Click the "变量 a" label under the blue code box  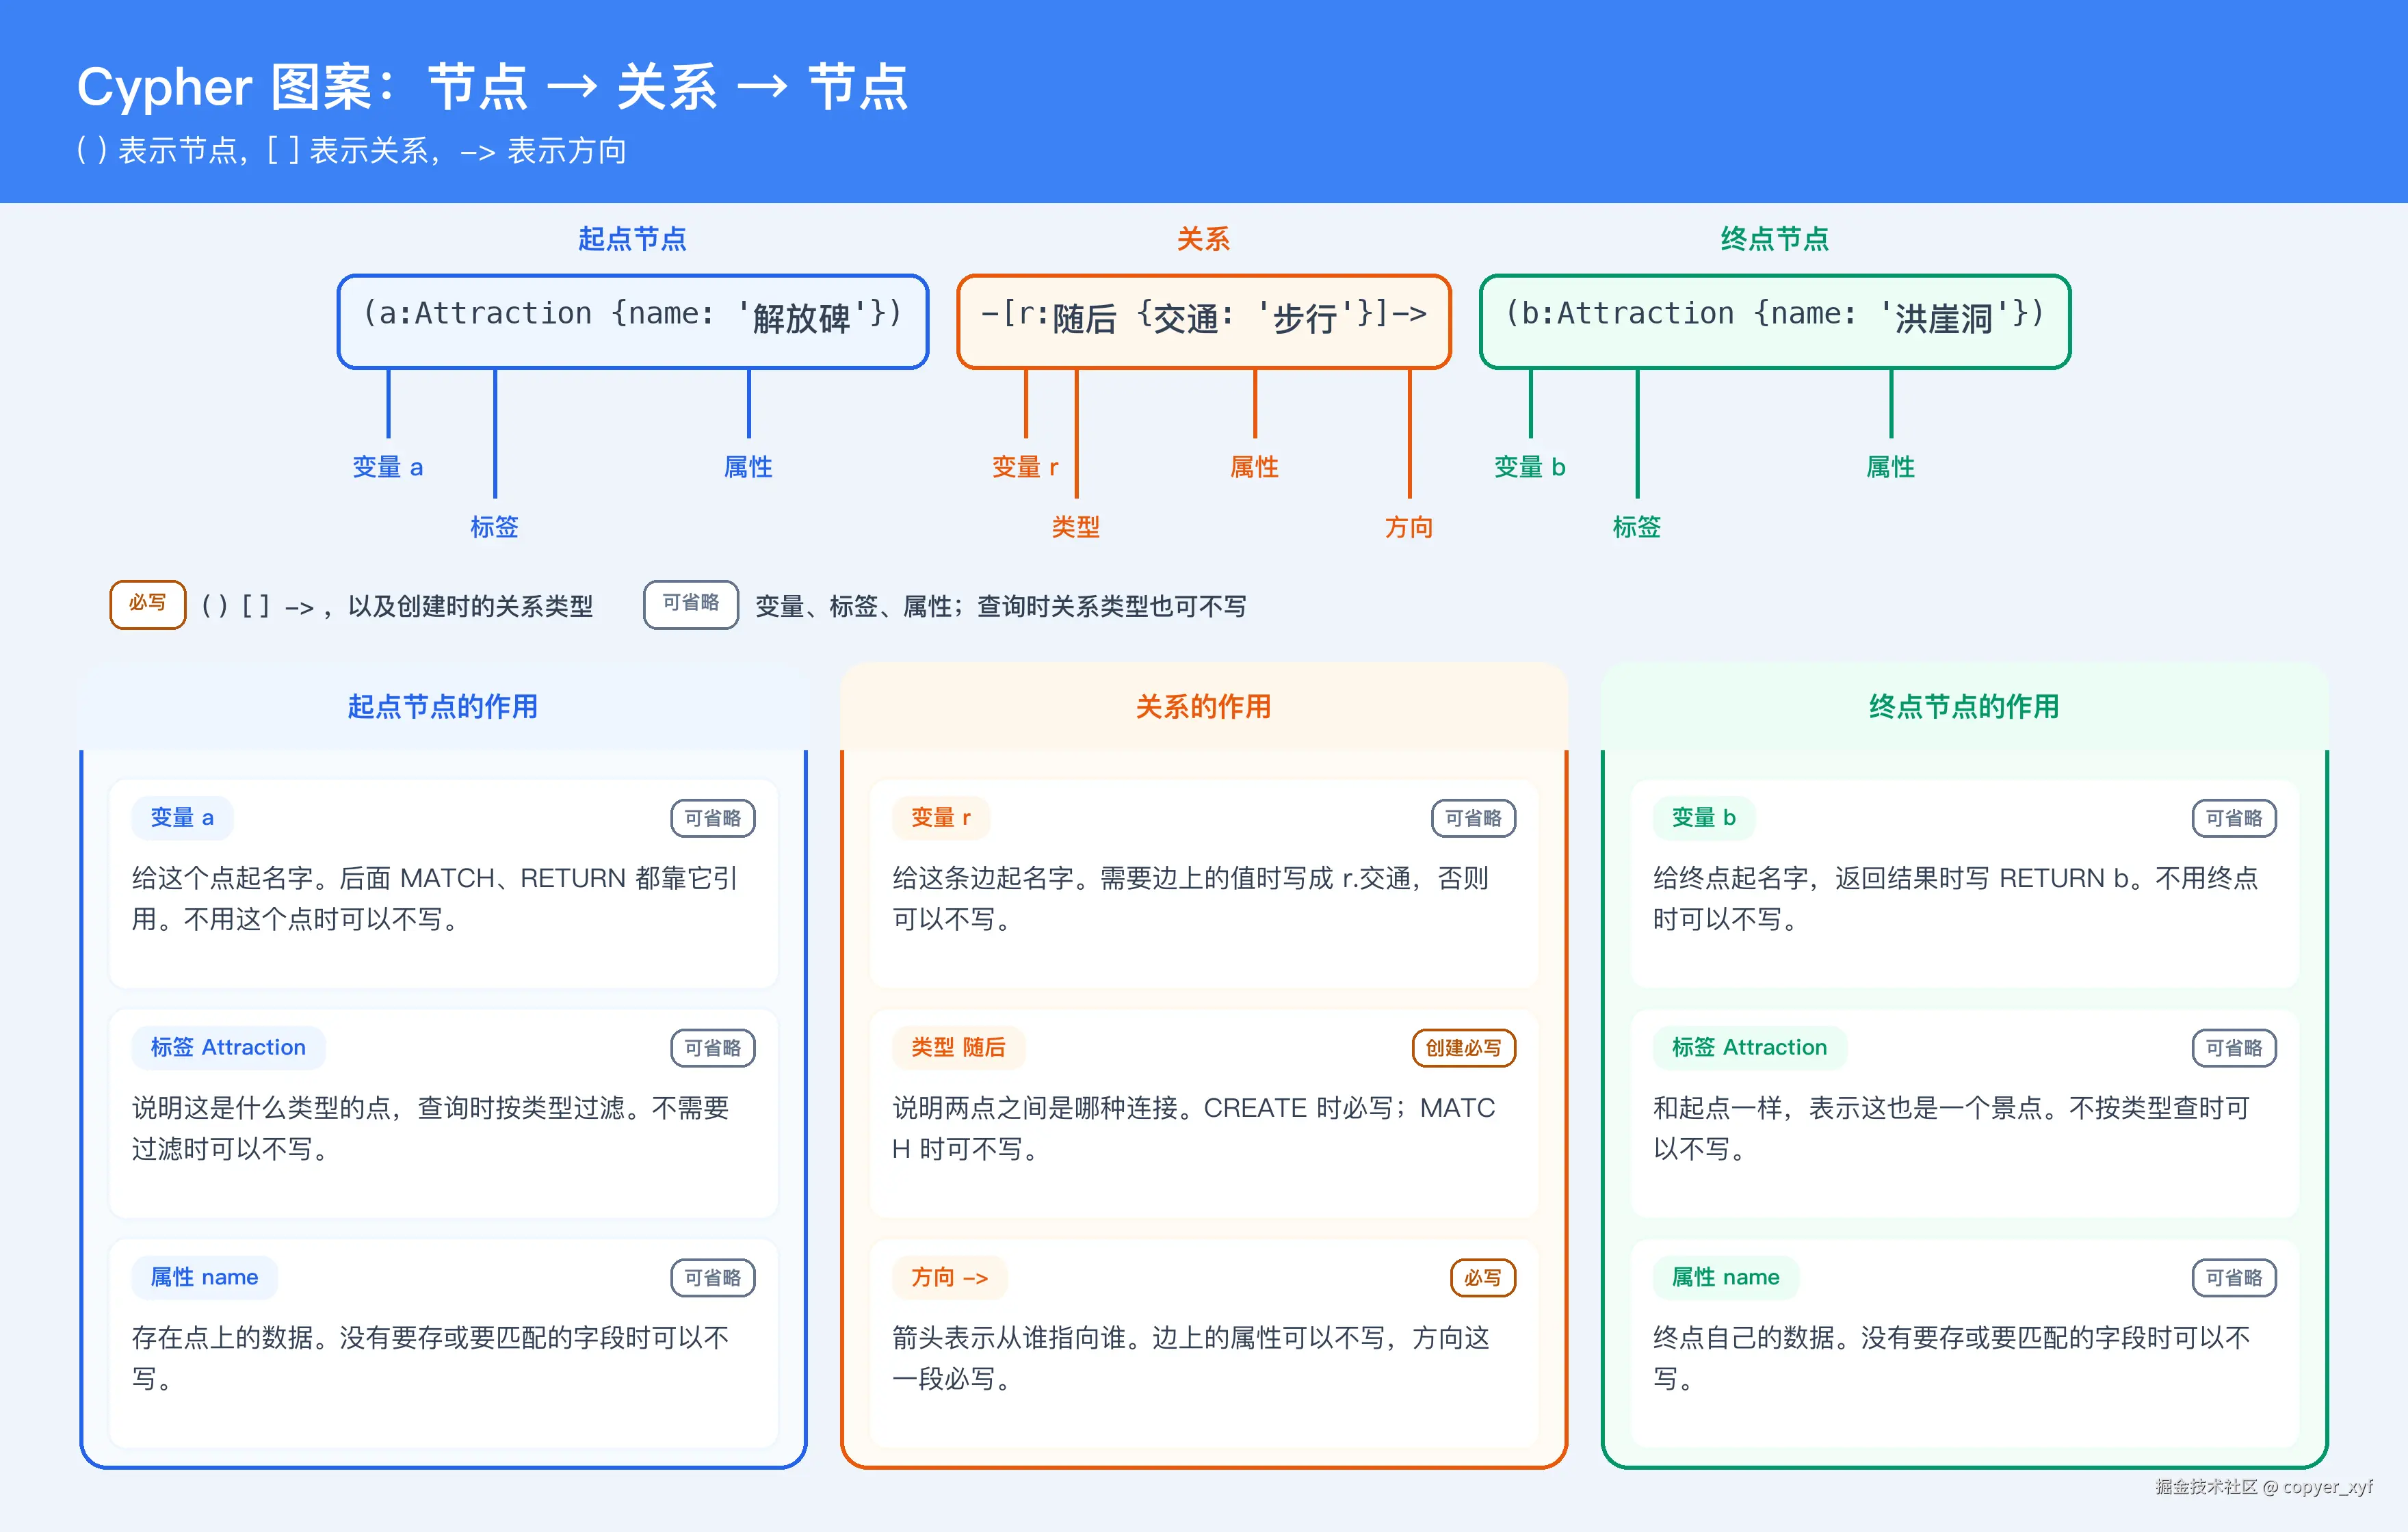(x=388, y=467)
